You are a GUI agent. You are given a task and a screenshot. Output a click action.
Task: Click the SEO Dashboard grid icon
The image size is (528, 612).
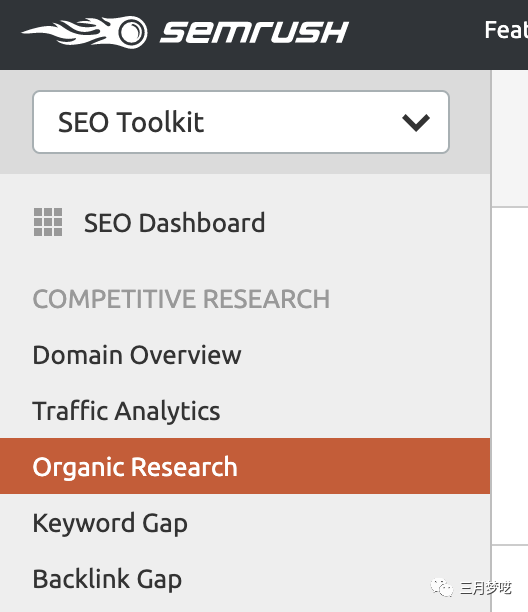click(48, 222)
